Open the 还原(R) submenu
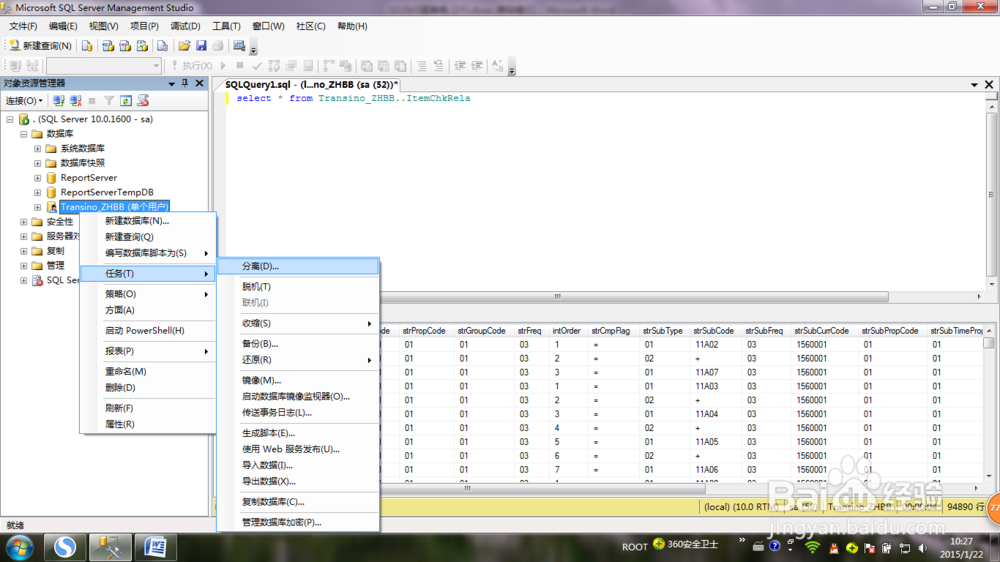This screenshot has height=562, width=1000. click(x=298, y=360)
